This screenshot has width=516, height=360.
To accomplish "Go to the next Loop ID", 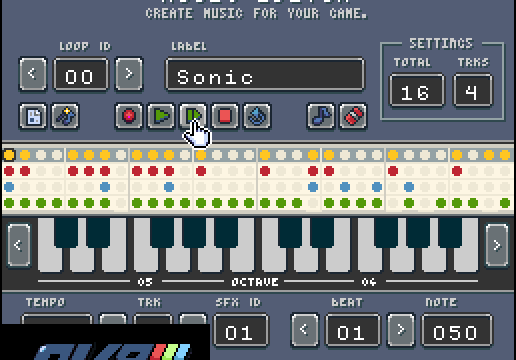I will point(129,74).
